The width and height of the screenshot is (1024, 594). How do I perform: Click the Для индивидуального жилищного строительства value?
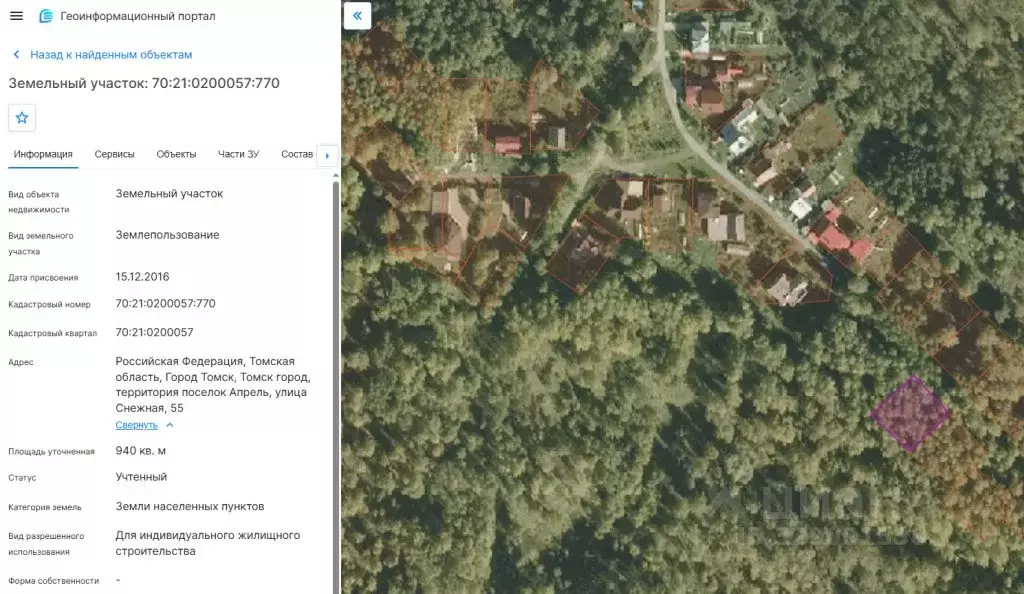[x=208, y=543]
